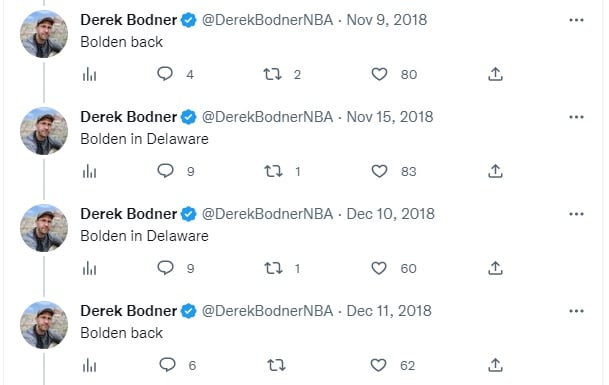
Task: Open Derek Bodner avatar on Nov 9 tweet
Action: (44, 34)
